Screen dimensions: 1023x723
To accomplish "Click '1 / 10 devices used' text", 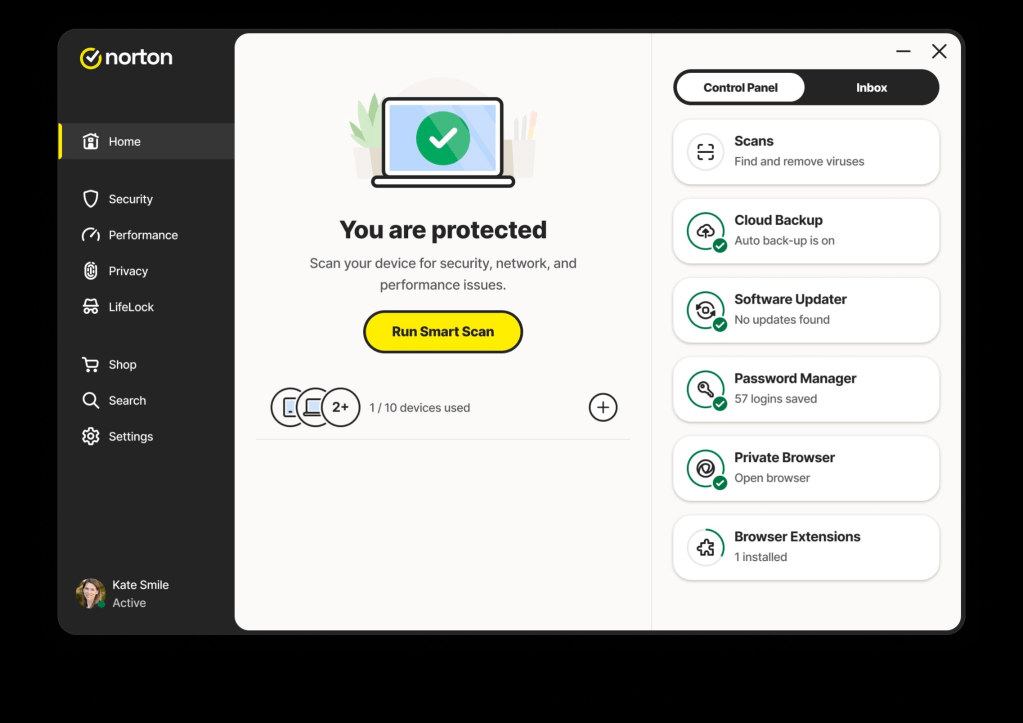I will (420, 408).
